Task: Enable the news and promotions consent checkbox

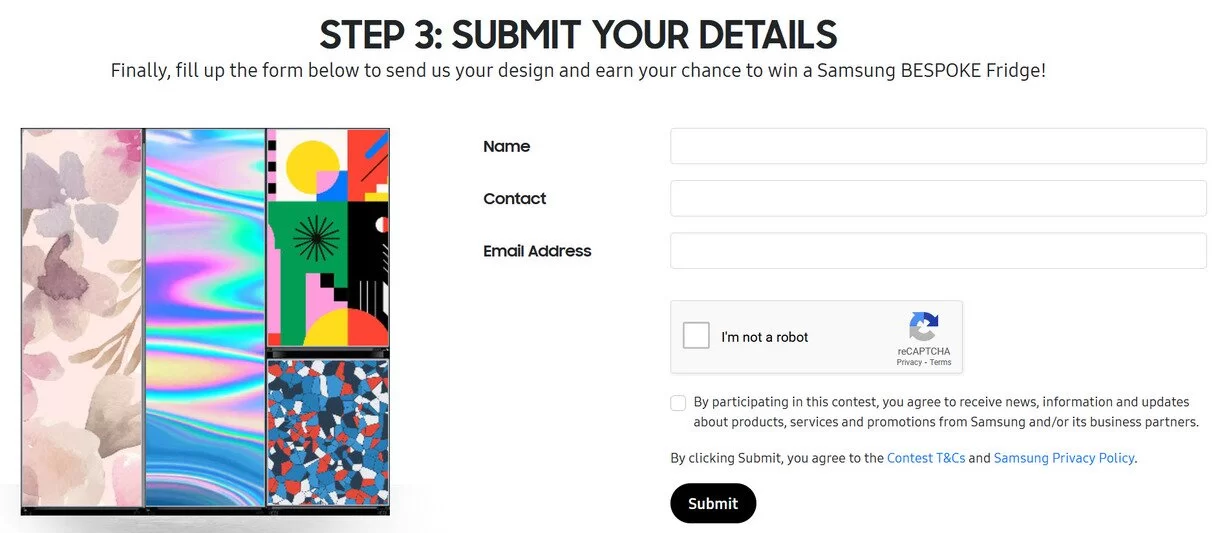Action: [x=678, y=403]
